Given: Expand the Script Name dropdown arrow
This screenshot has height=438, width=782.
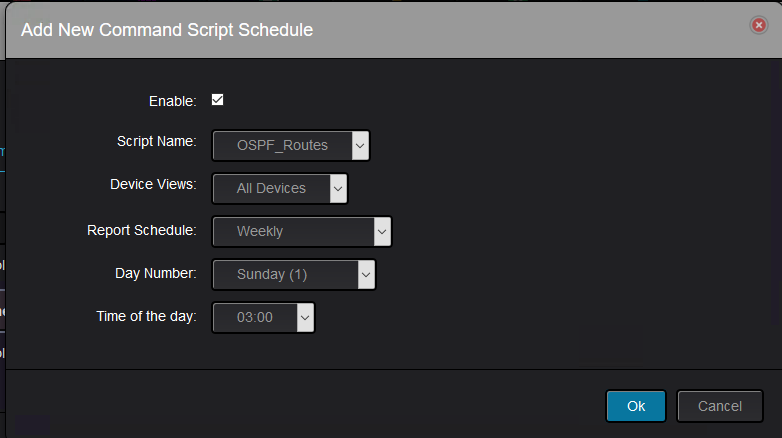Looking at the screenshot, I should coord(360,146).
